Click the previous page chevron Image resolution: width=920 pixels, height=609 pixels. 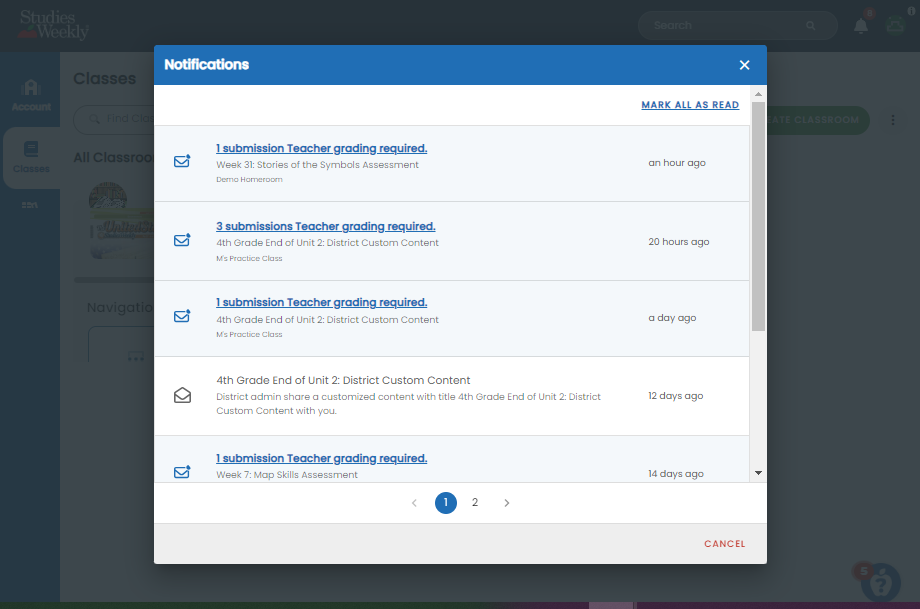click(x=414, y=503)
